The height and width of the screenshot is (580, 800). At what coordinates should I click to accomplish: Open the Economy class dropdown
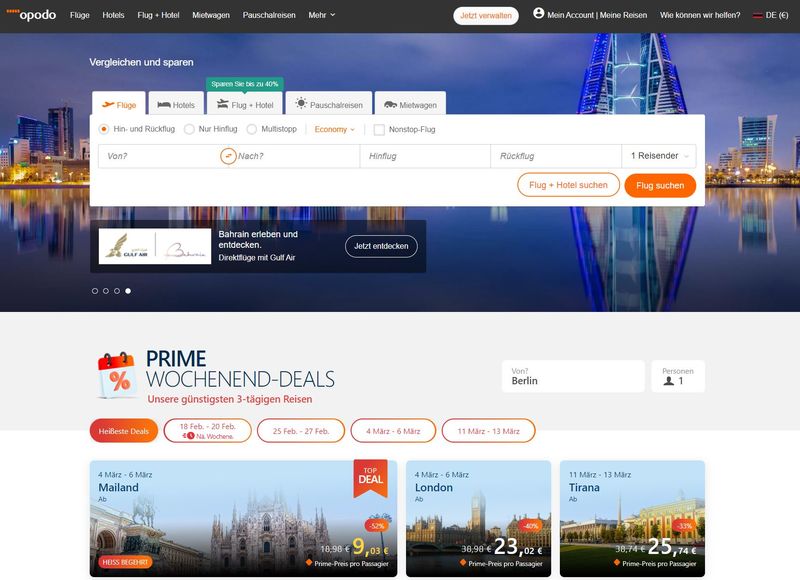tap(334, 129)
